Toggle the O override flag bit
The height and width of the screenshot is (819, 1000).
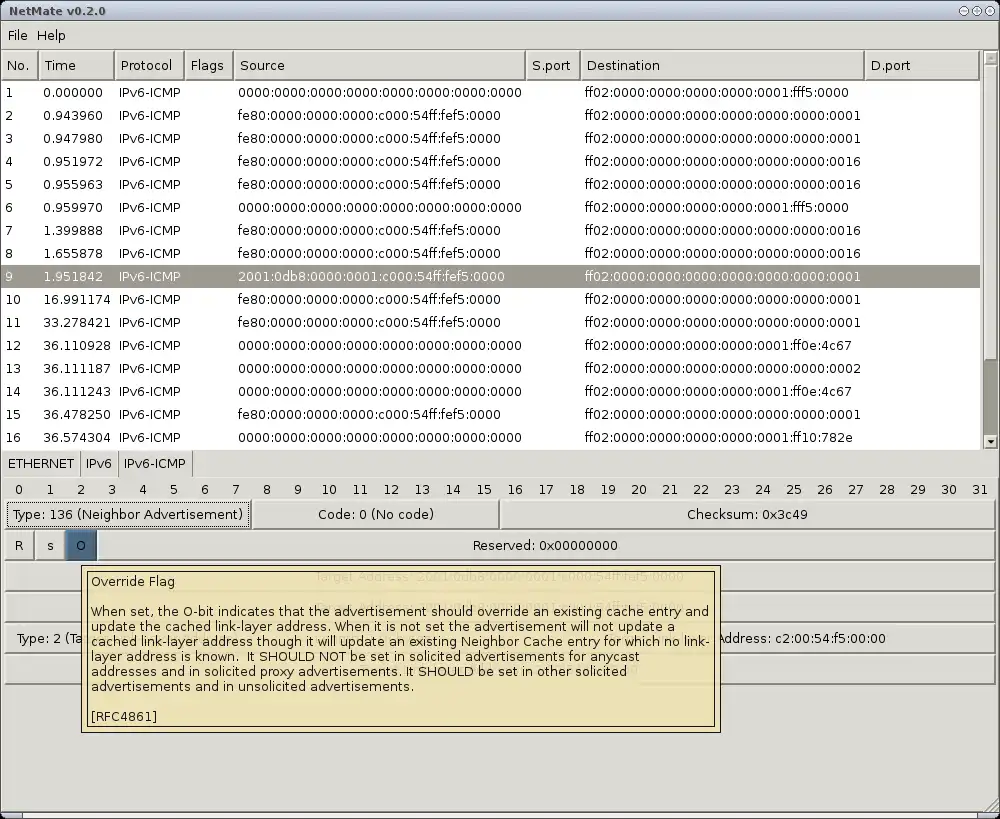click(x=81, y=545)
